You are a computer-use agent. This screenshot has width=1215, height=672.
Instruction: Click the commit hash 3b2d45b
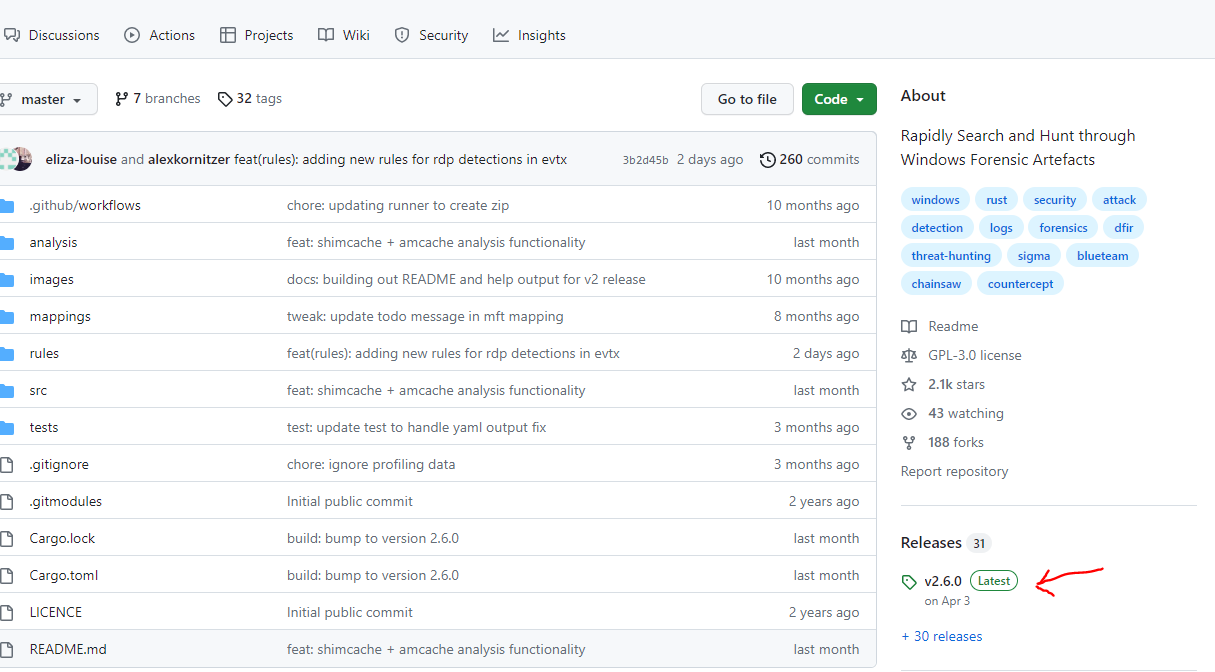tap(645, 160)
